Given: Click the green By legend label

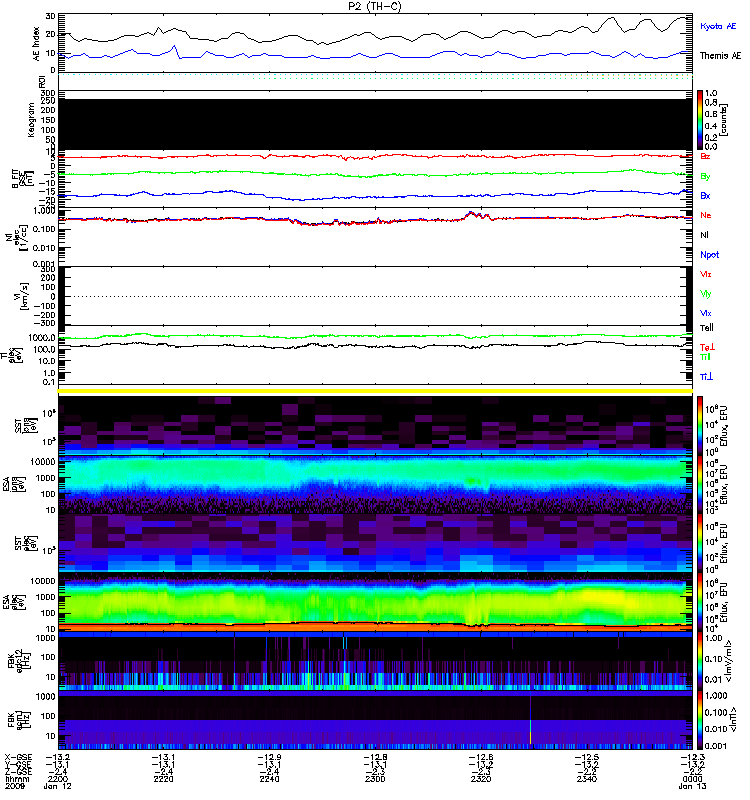Looking at the screenshot, I should pos(705,177).
